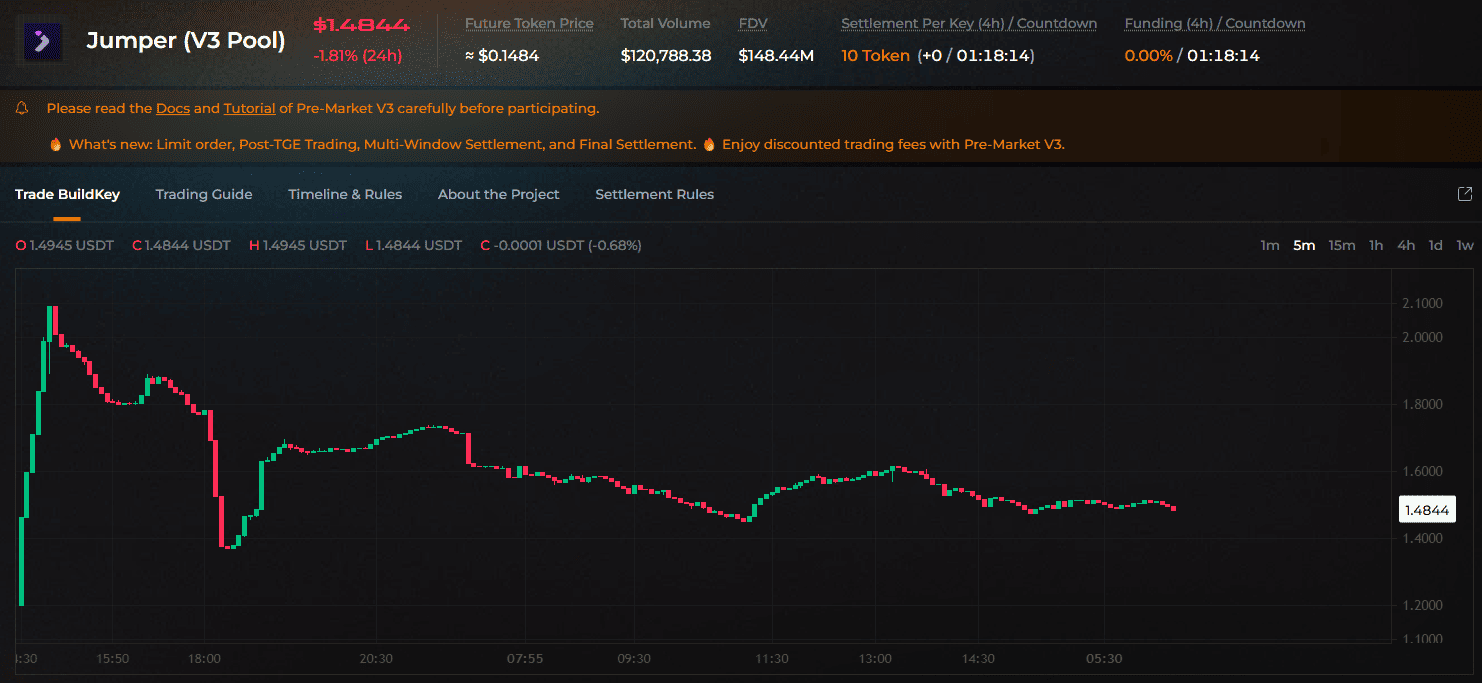Select the 1w chart interval
This screenshot has width=1482, height=683.
pyautogui.click(x=1465, y=245)
